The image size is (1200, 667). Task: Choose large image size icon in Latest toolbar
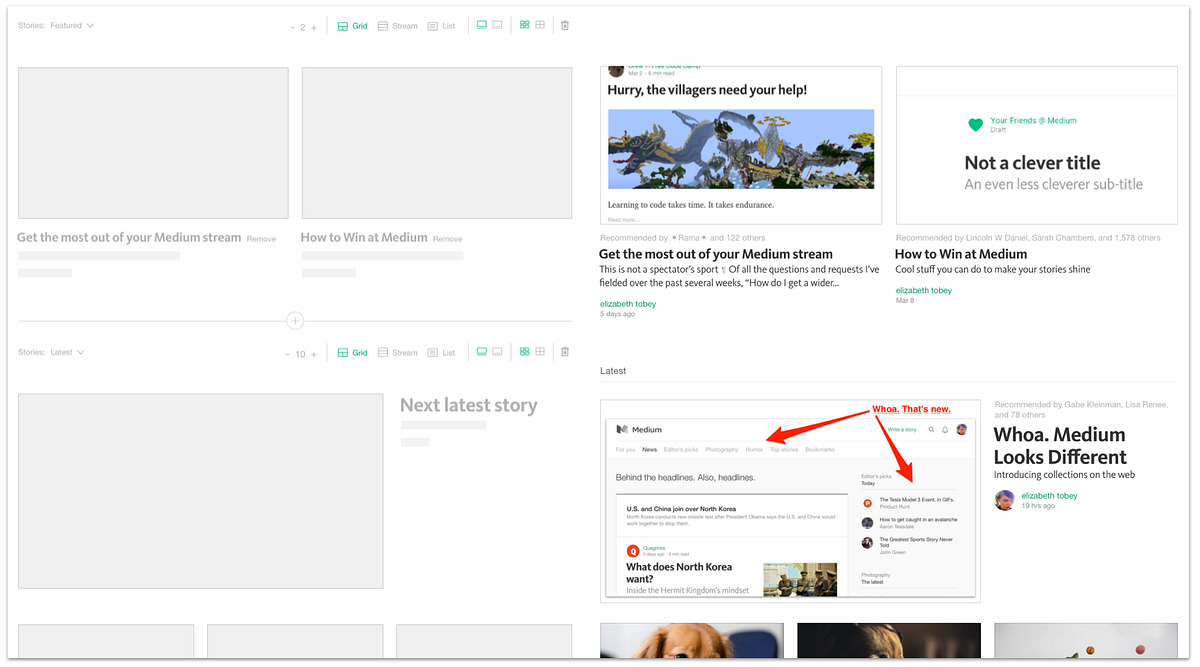[x=482, y=351]
